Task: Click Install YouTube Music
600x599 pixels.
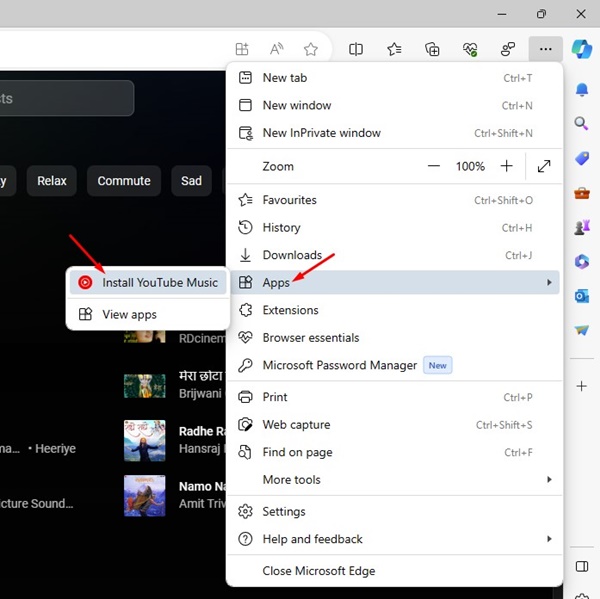Action: point(148,282)
